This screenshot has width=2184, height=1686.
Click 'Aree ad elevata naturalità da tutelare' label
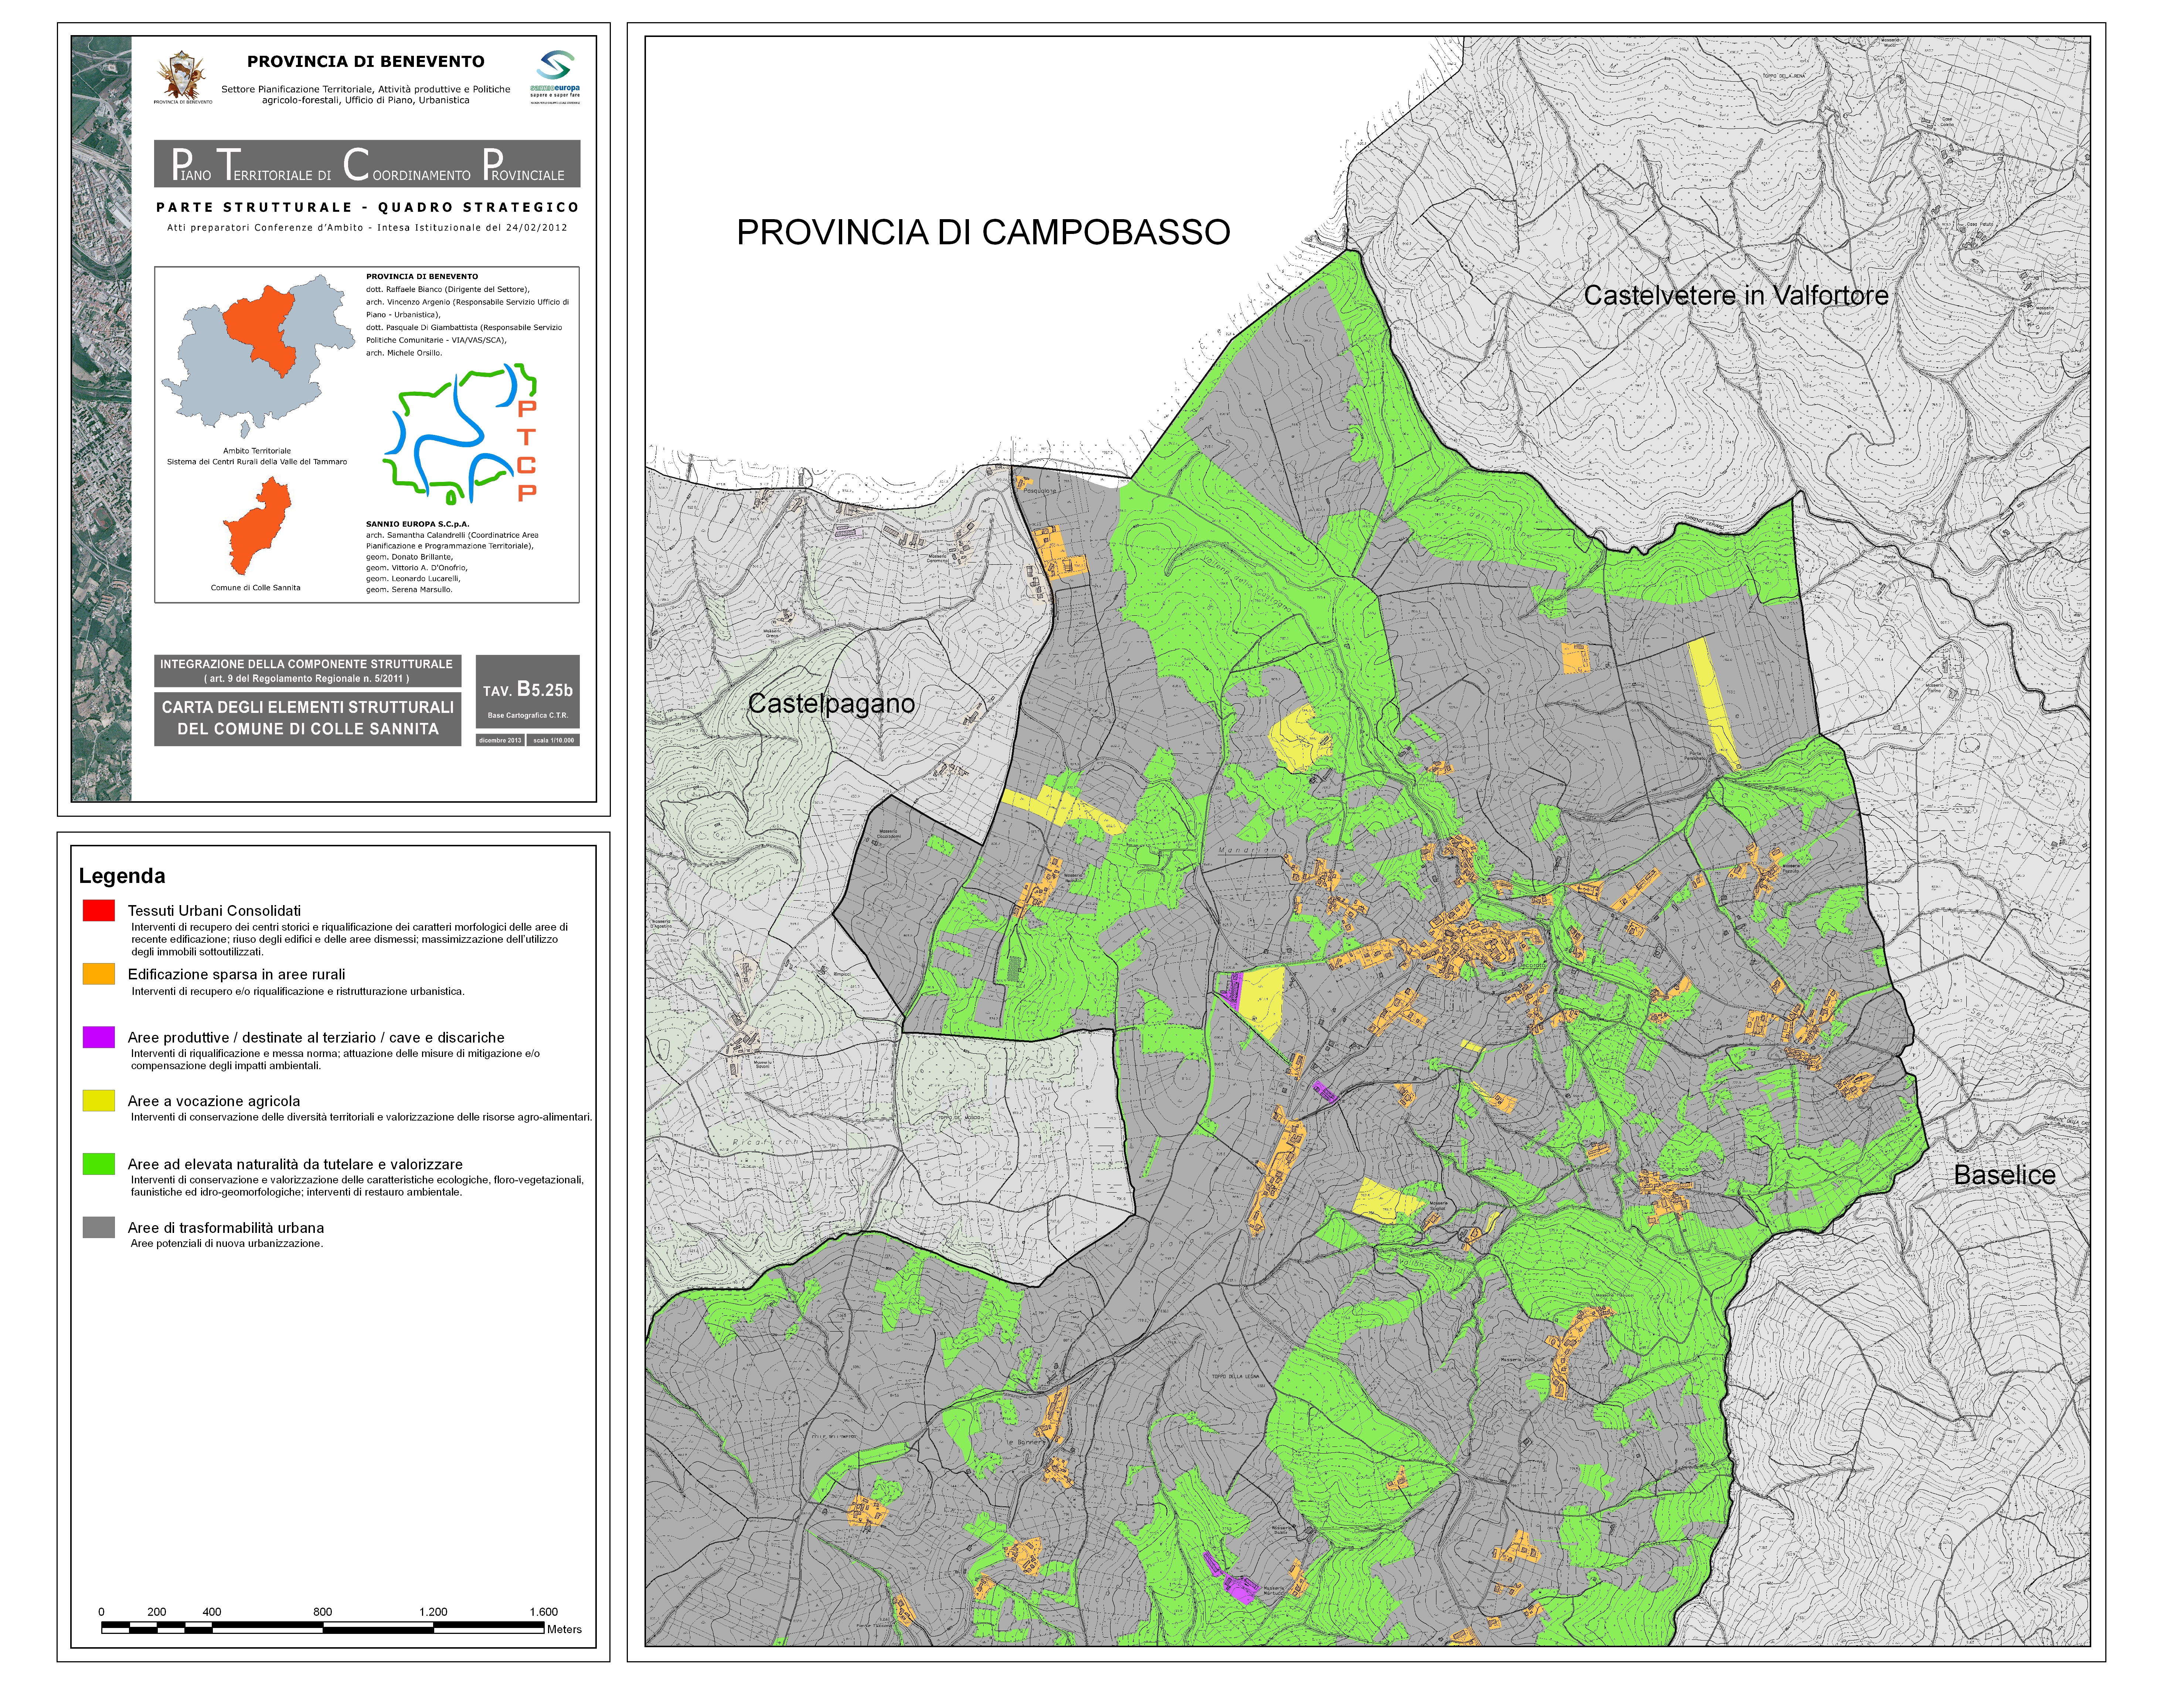(295, 1165)
